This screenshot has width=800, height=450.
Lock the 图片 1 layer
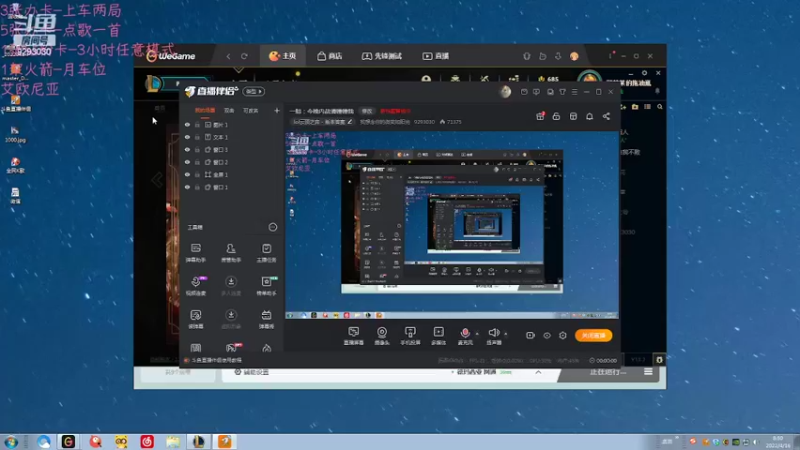tap(197, 124)
